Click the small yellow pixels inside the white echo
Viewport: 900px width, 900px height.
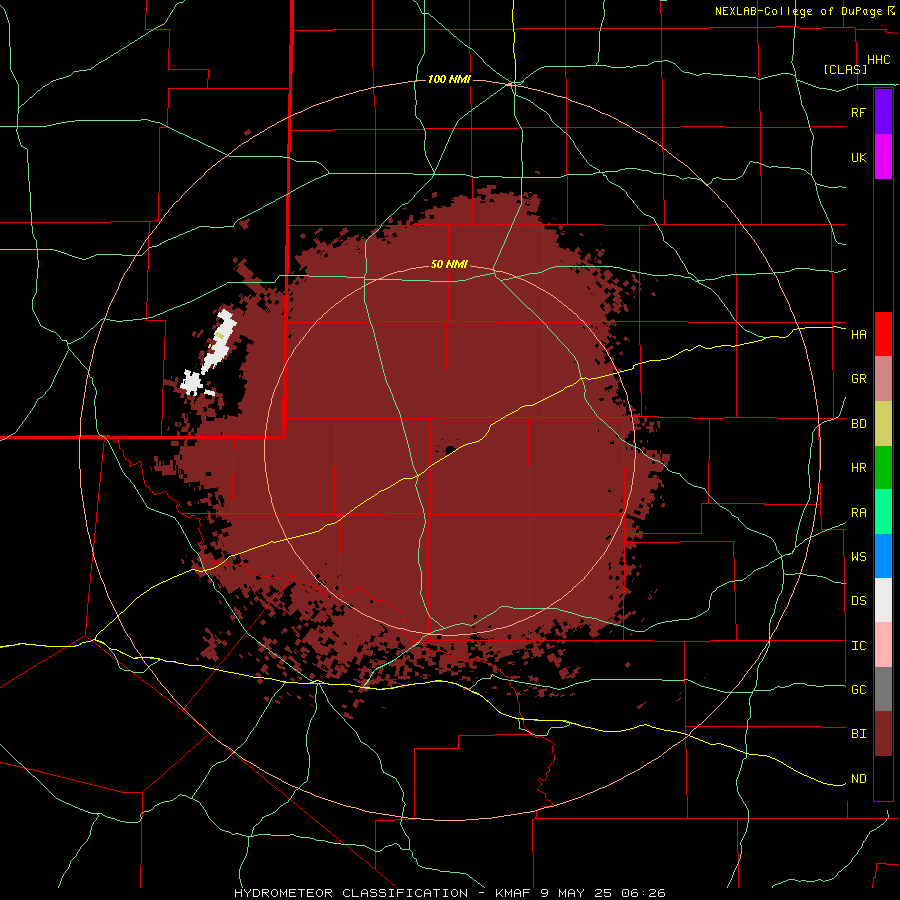point(219,336)
